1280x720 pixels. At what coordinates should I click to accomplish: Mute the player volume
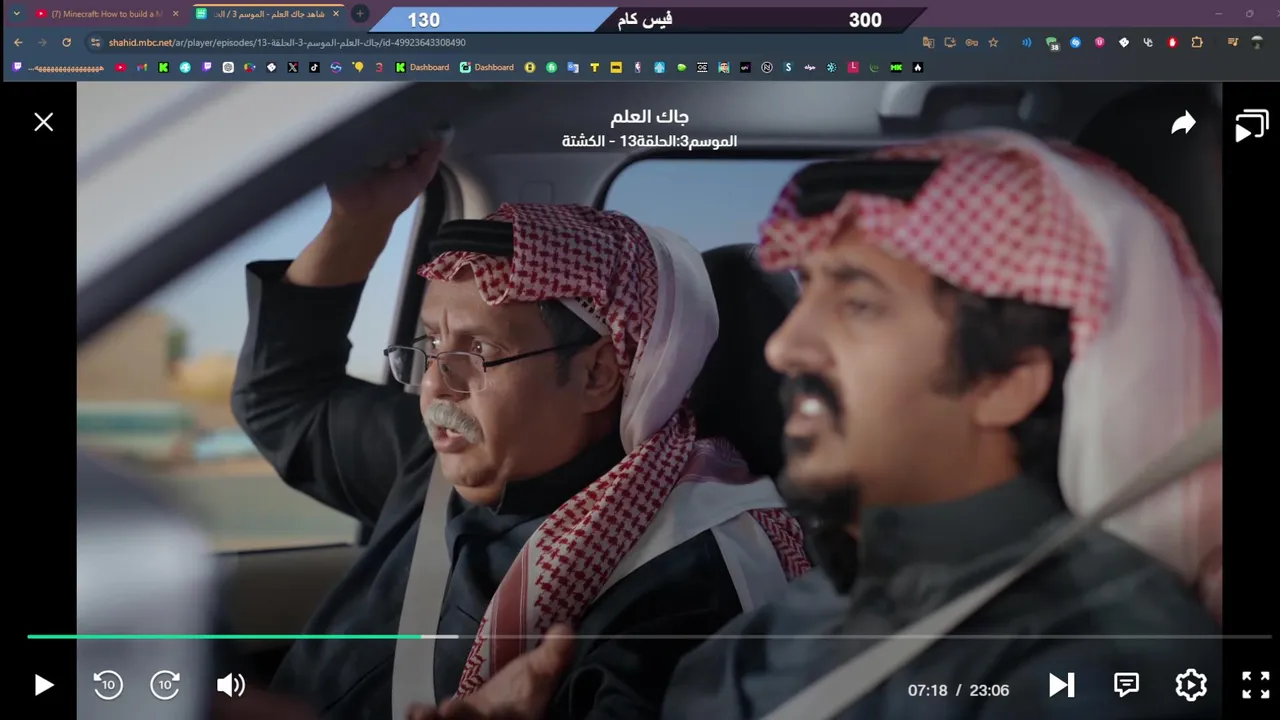(x=231, y=685)
